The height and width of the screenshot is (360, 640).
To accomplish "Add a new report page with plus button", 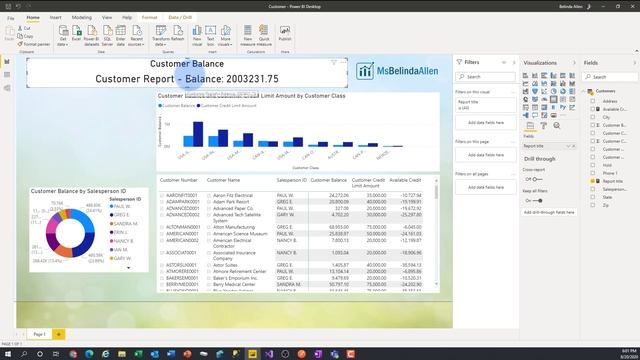I will tap(58, 334).
